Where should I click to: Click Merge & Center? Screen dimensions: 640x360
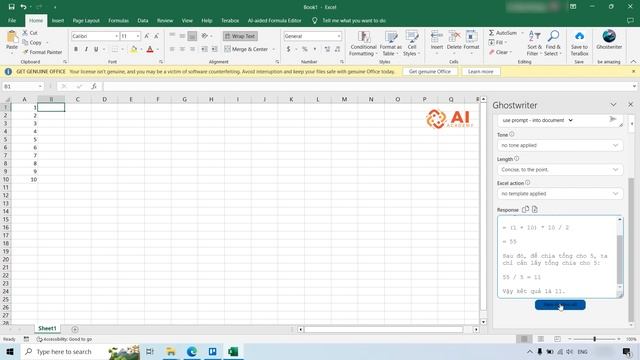pos(246,49)
